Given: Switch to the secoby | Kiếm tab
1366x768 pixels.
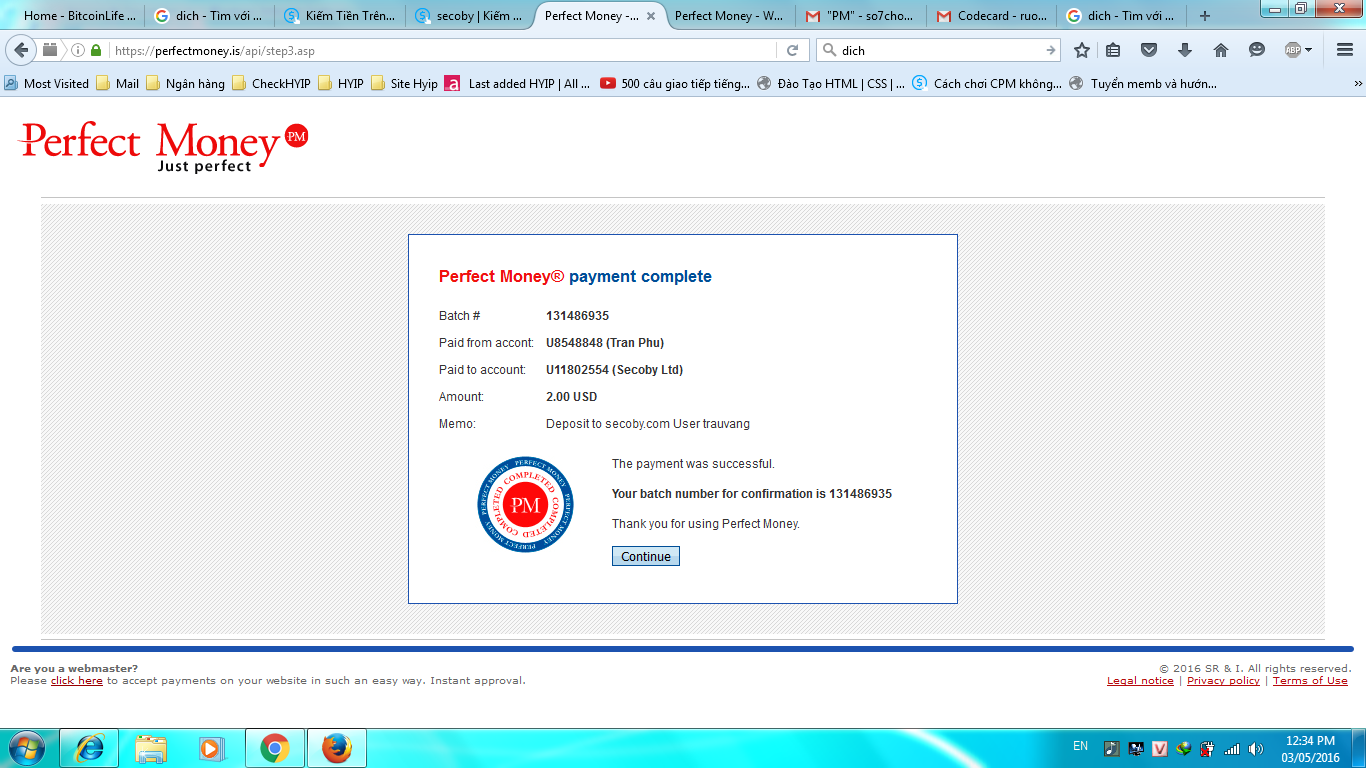Looking at the screenshot, I should tap(469, 16).
